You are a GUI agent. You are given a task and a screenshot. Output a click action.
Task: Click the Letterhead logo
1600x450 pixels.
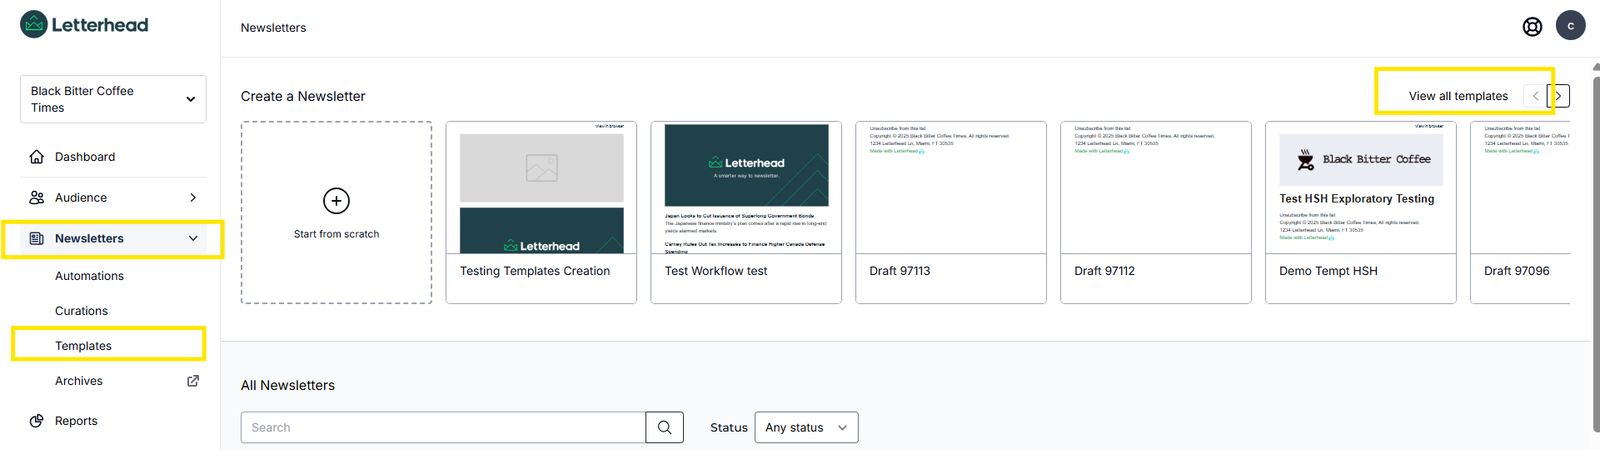pyautogui.click(x=84, y=24)
